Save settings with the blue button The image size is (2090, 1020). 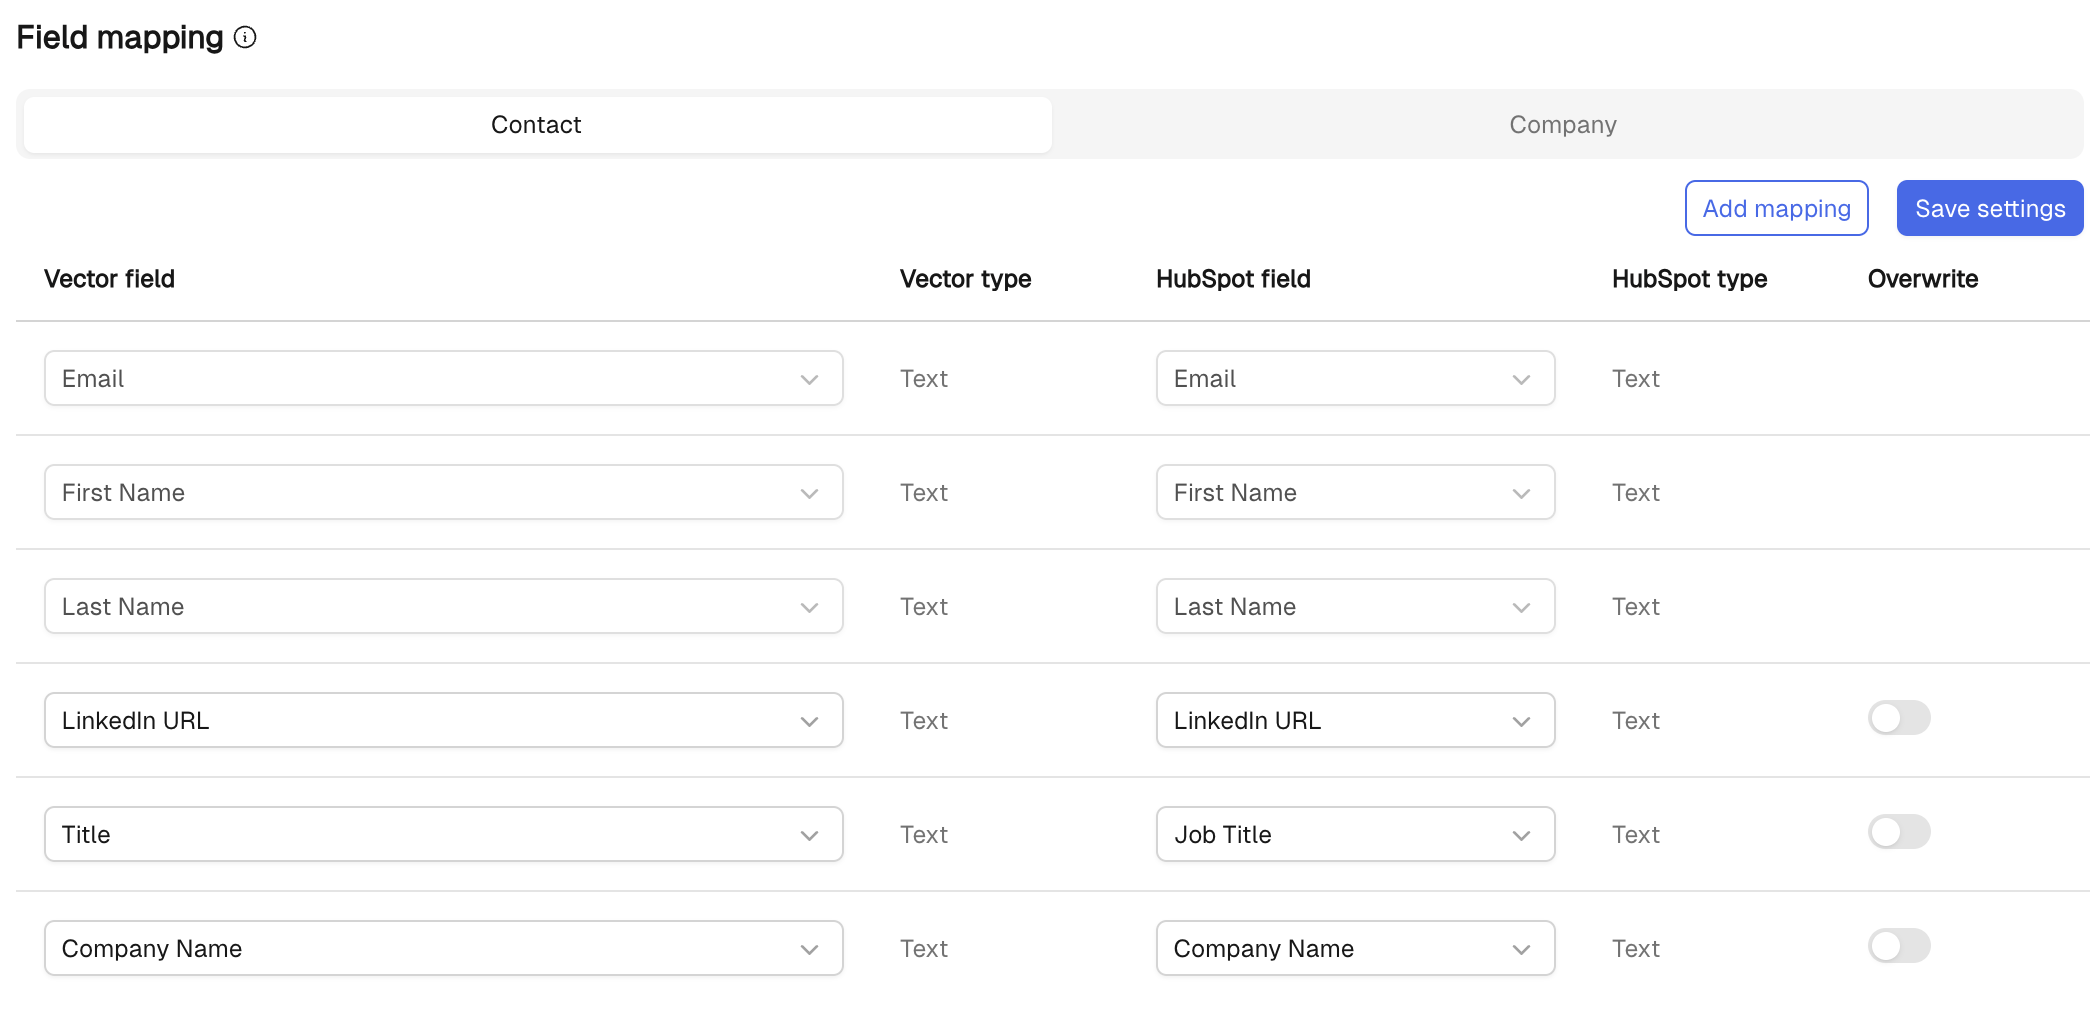click(1989, 208)
